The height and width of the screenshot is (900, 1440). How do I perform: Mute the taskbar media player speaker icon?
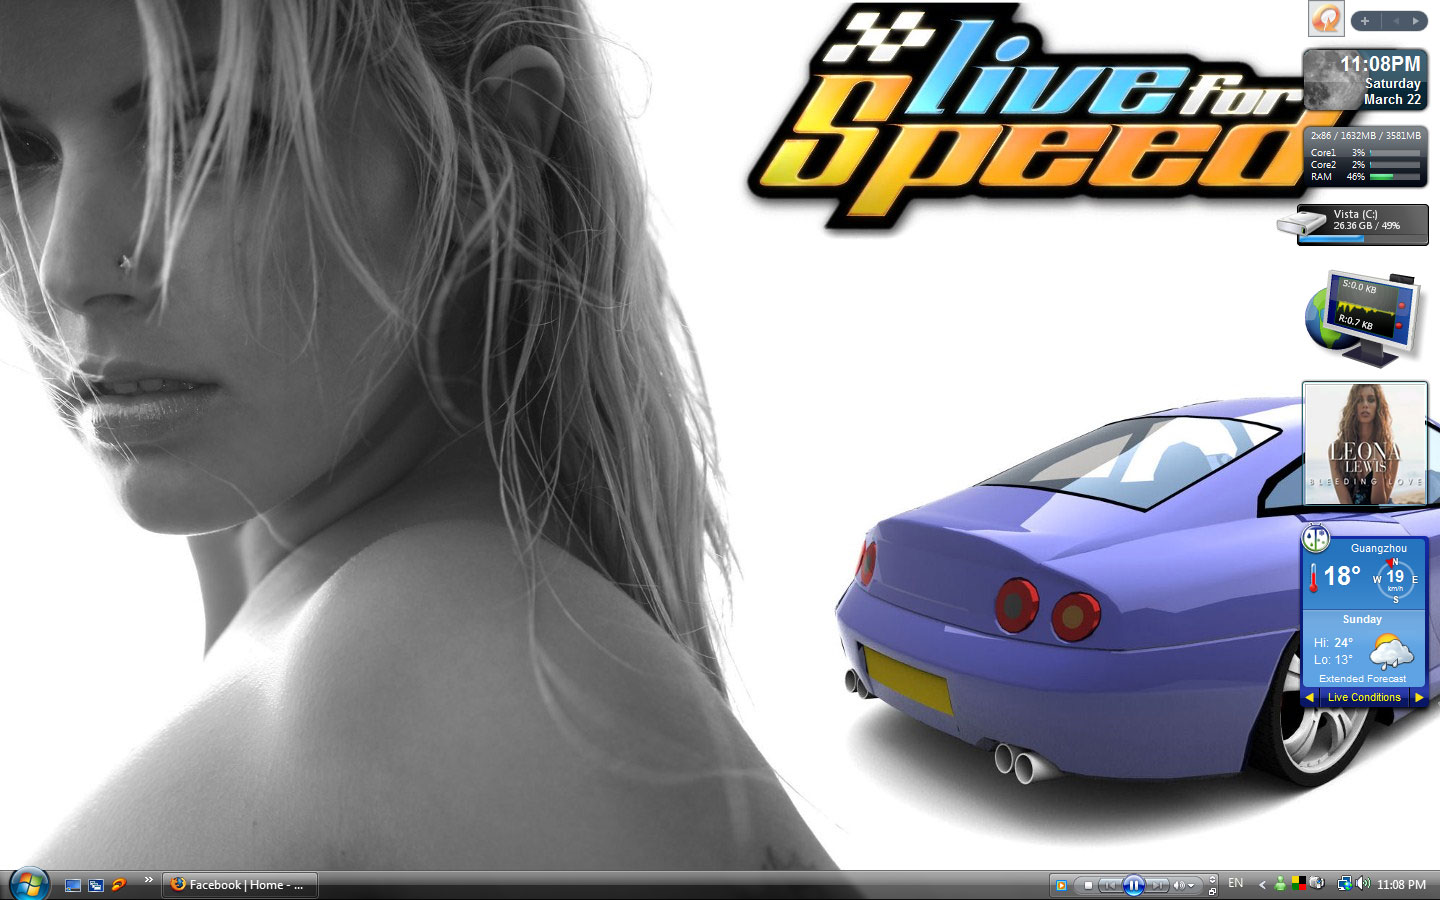1179,885
